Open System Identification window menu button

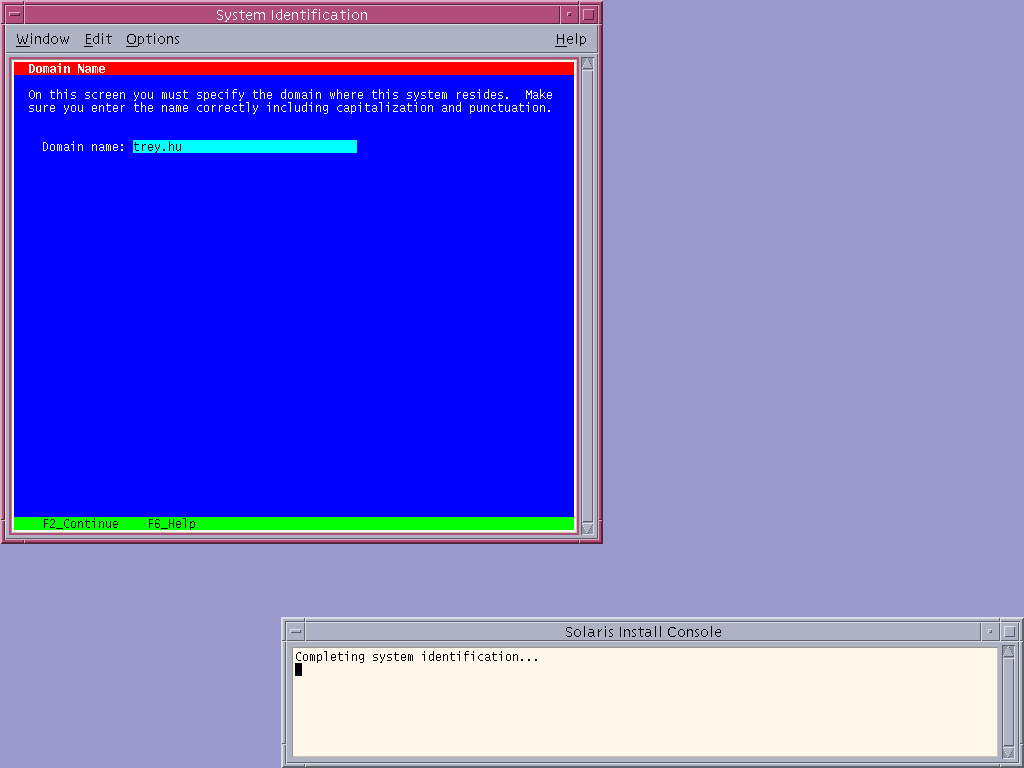14,14
